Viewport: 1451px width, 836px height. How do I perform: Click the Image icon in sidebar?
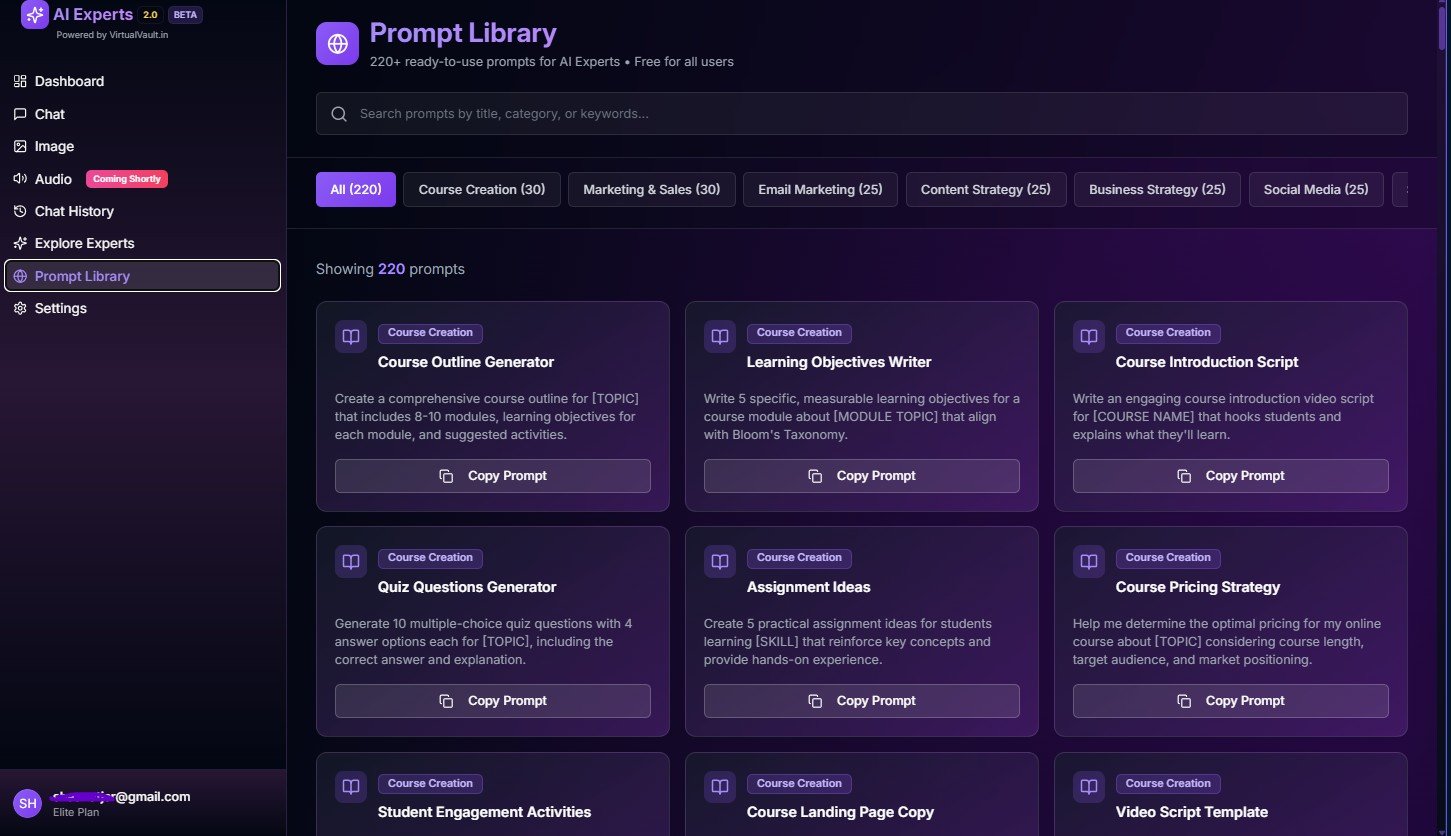coord(20,146)
